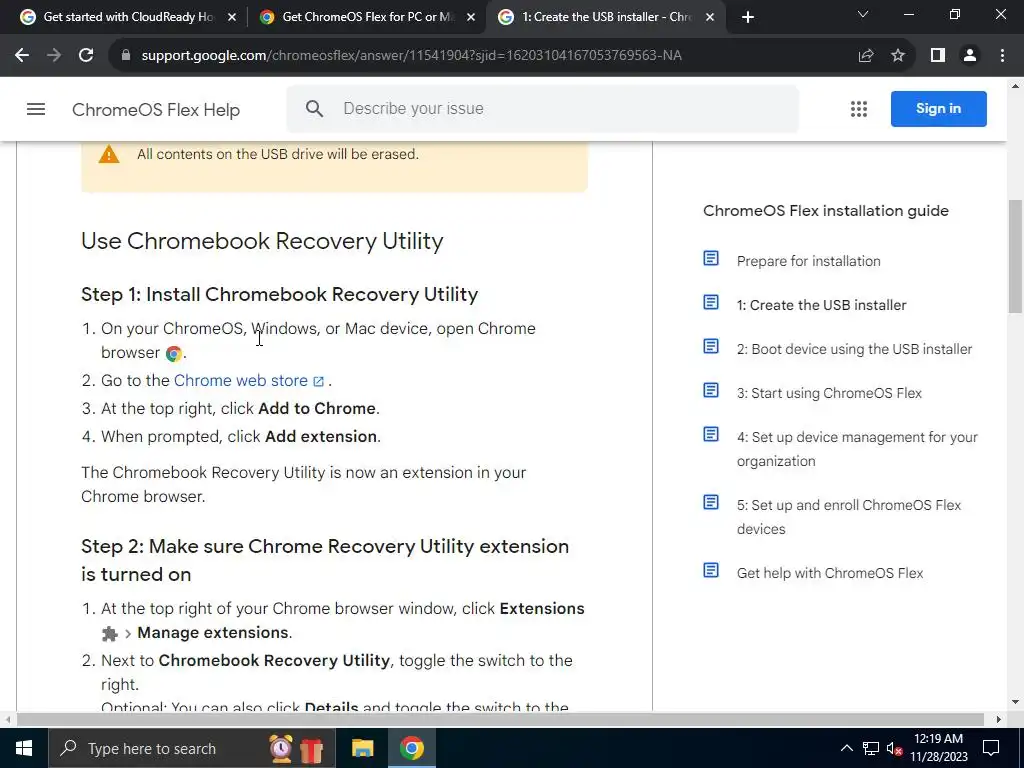
Task: Open Chrome's three-dot menu
Action: [1002, 56]
